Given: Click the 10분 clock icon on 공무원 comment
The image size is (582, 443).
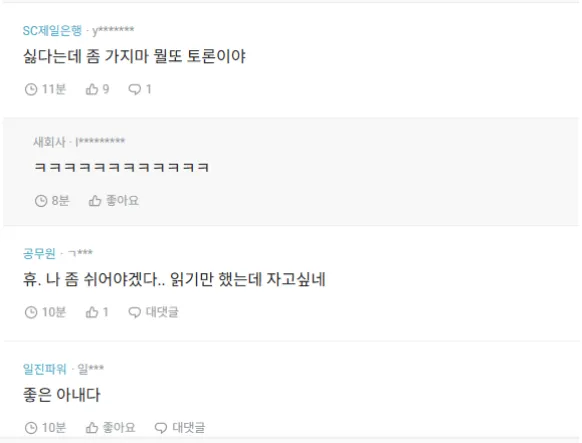Looking at the screenshot, I should (x=31, y=312).
